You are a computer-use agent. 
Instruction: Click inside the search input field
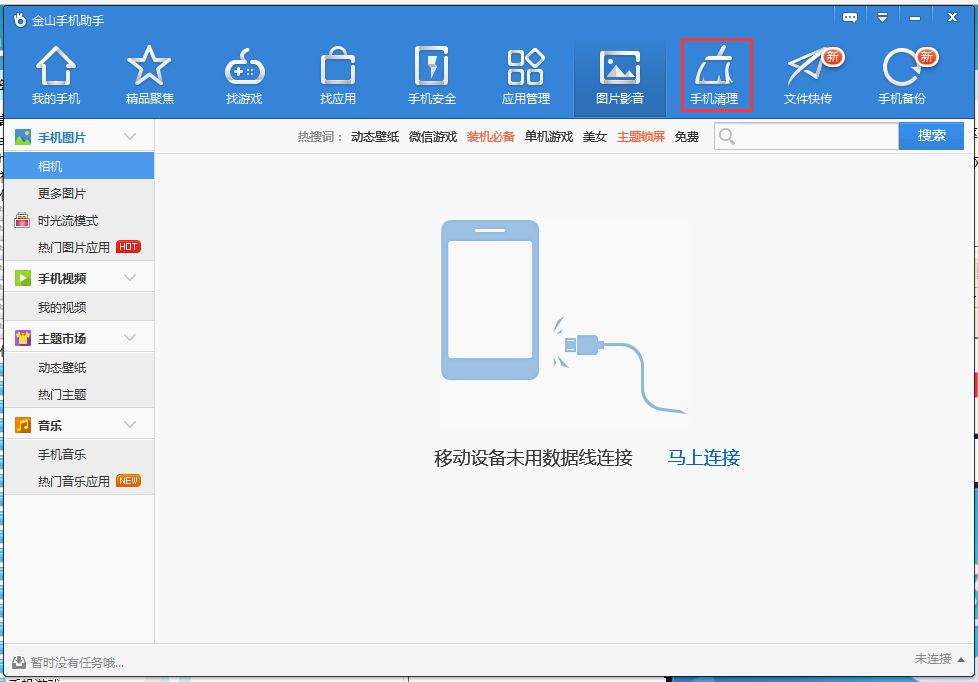pyautogui.click(x=805, y=136)
